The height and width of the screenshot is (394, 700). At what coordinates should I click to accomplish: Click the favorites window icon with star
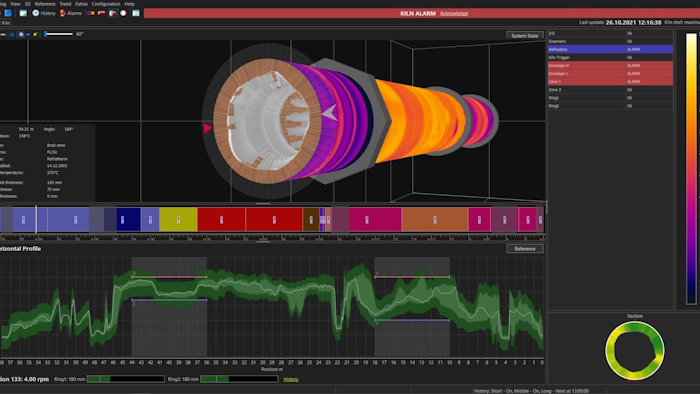[x=136, y=13]
